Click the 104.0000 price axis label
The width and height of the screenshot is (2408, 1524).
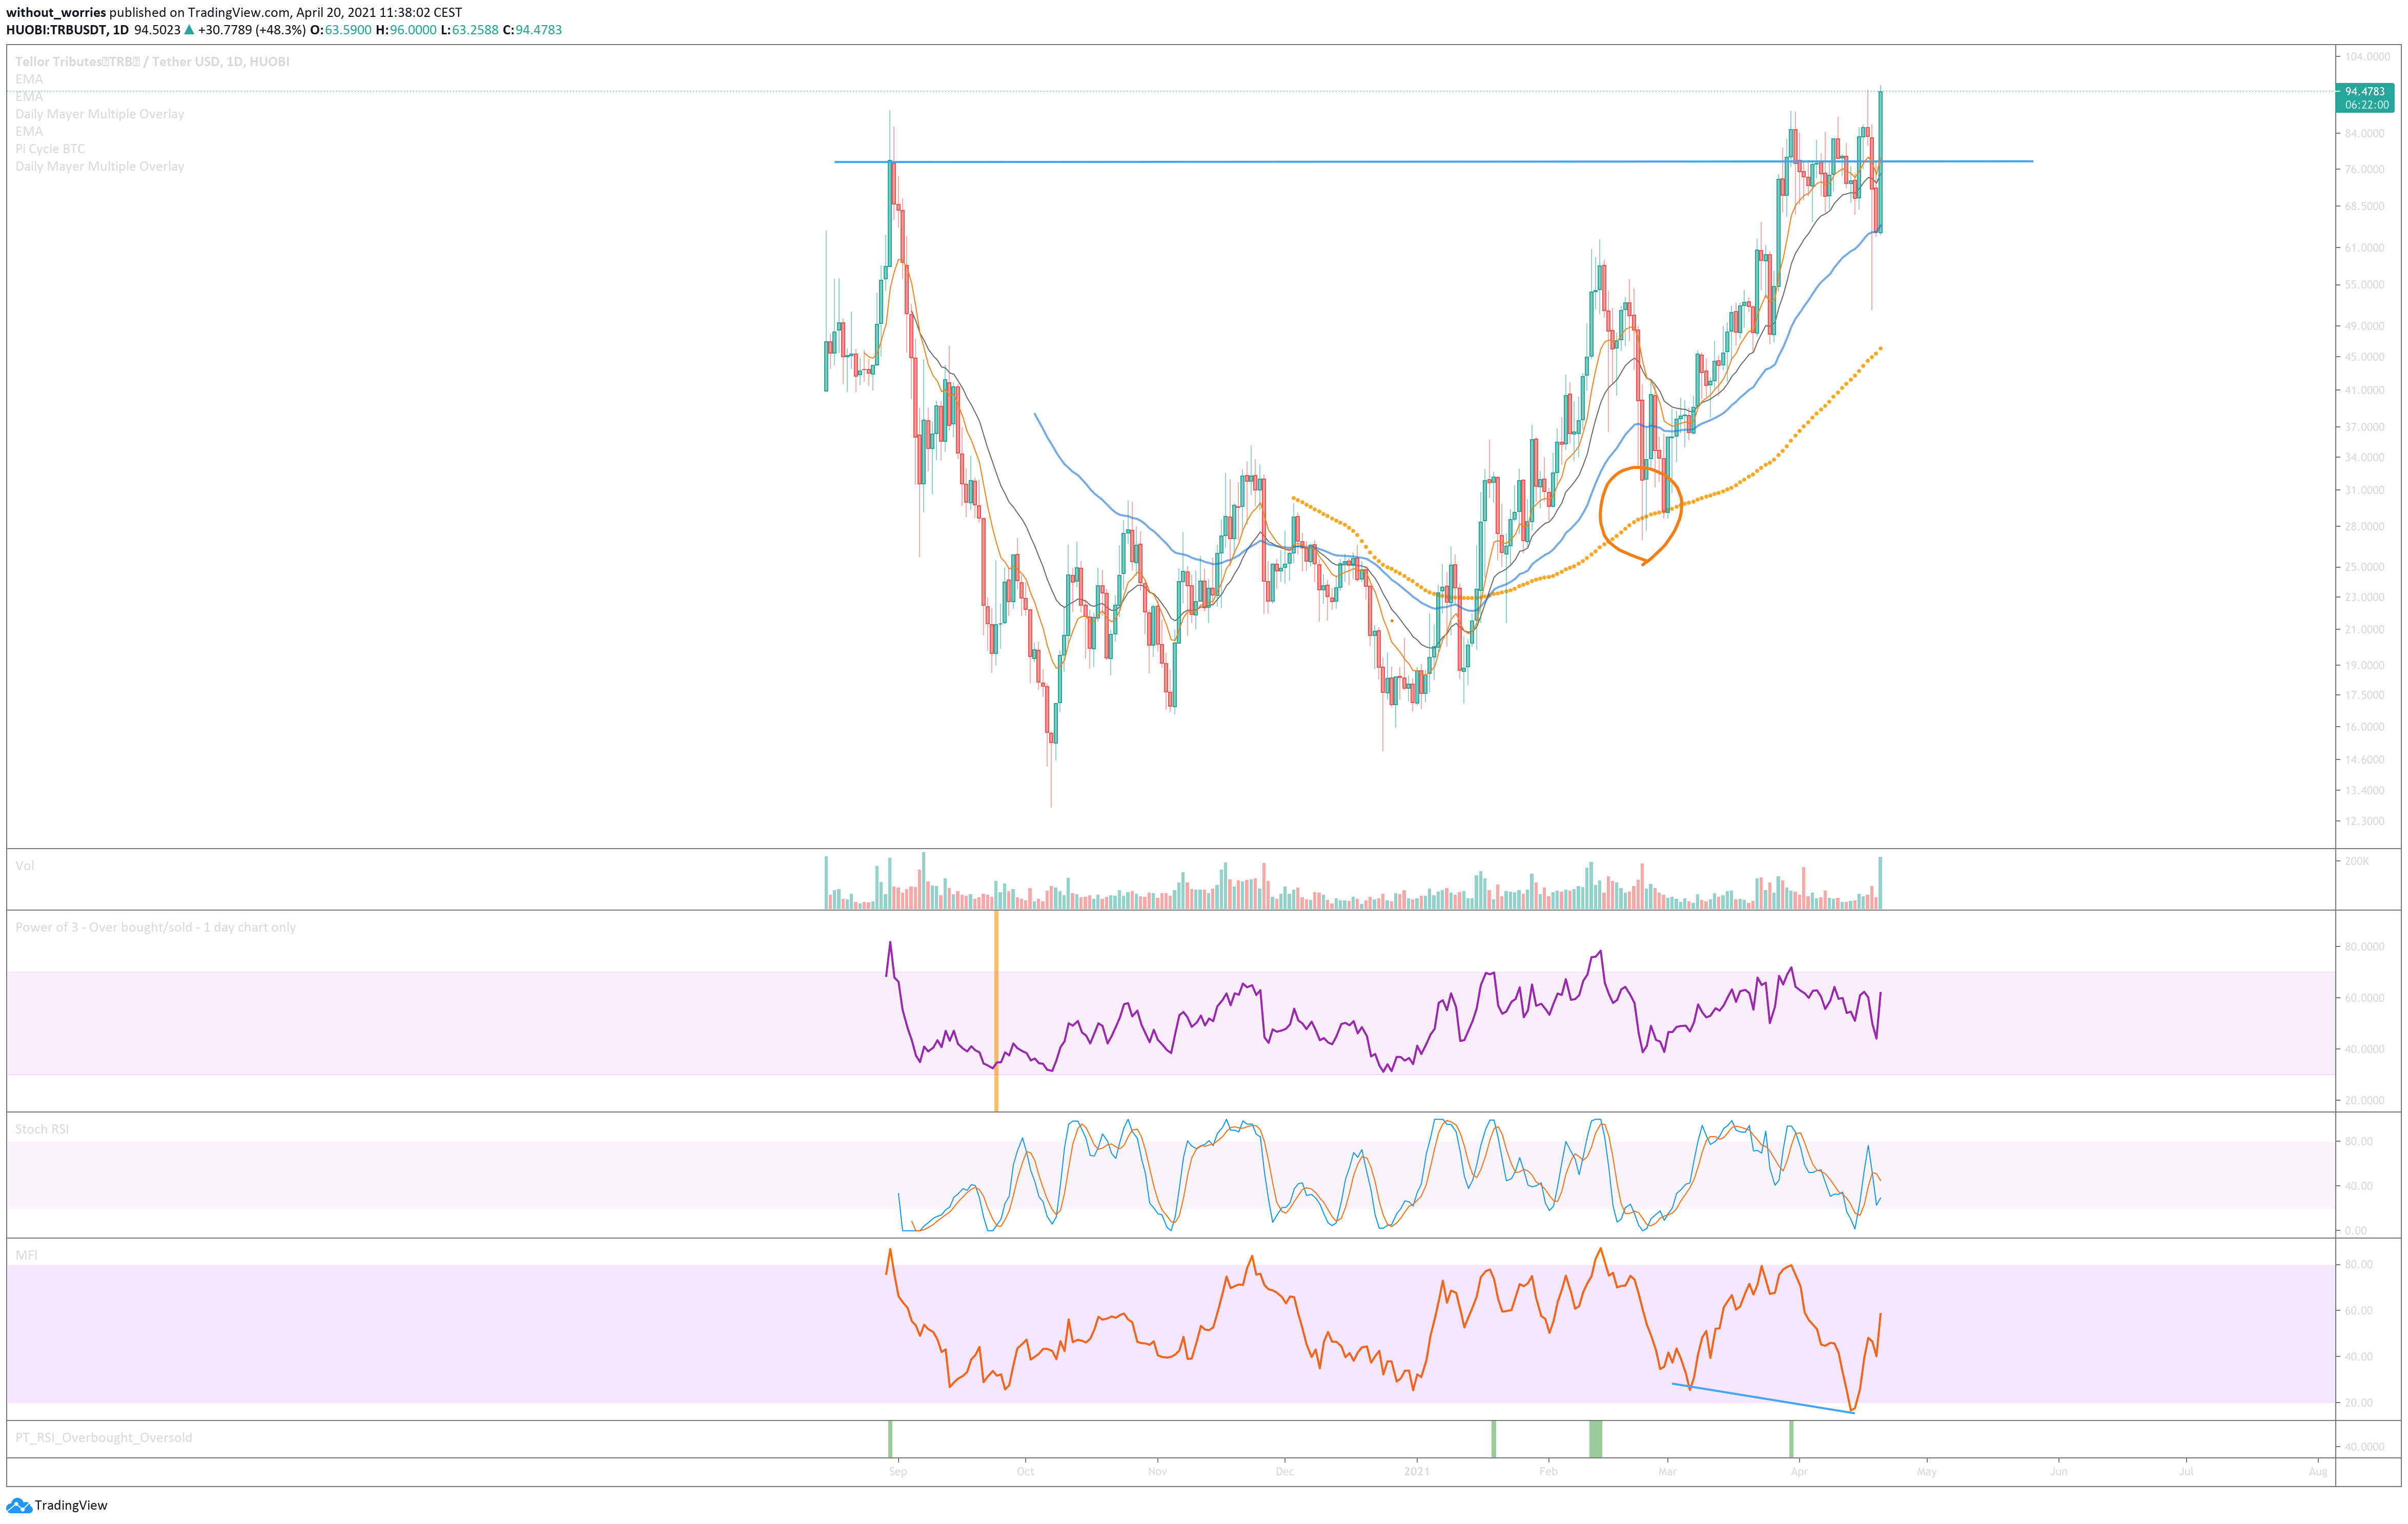(2367, 57)
